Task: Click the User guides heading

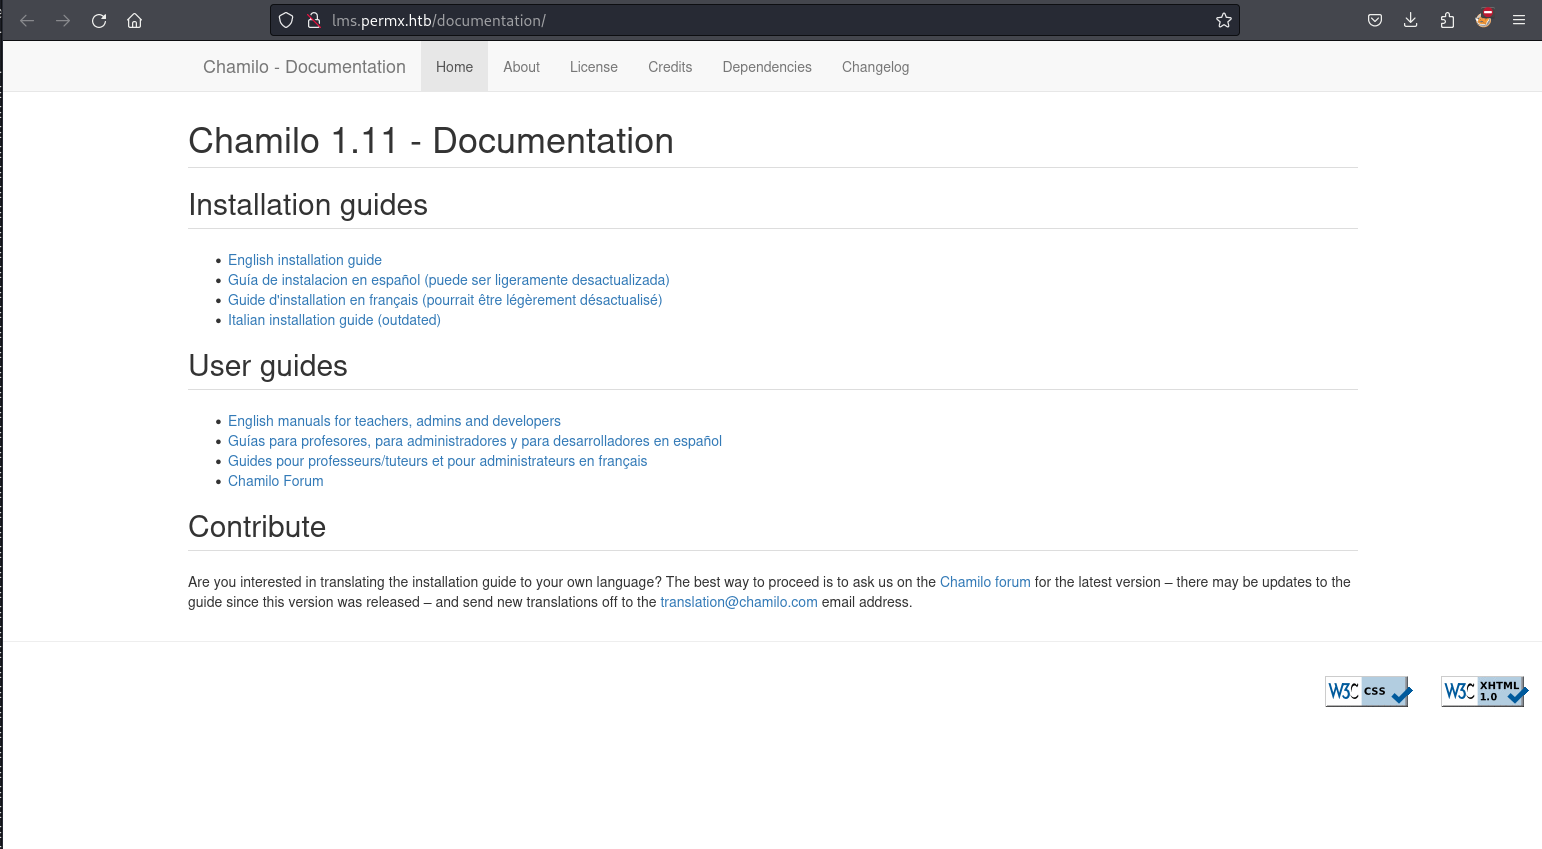Action: pyautogui.click(x=268, y=366)
